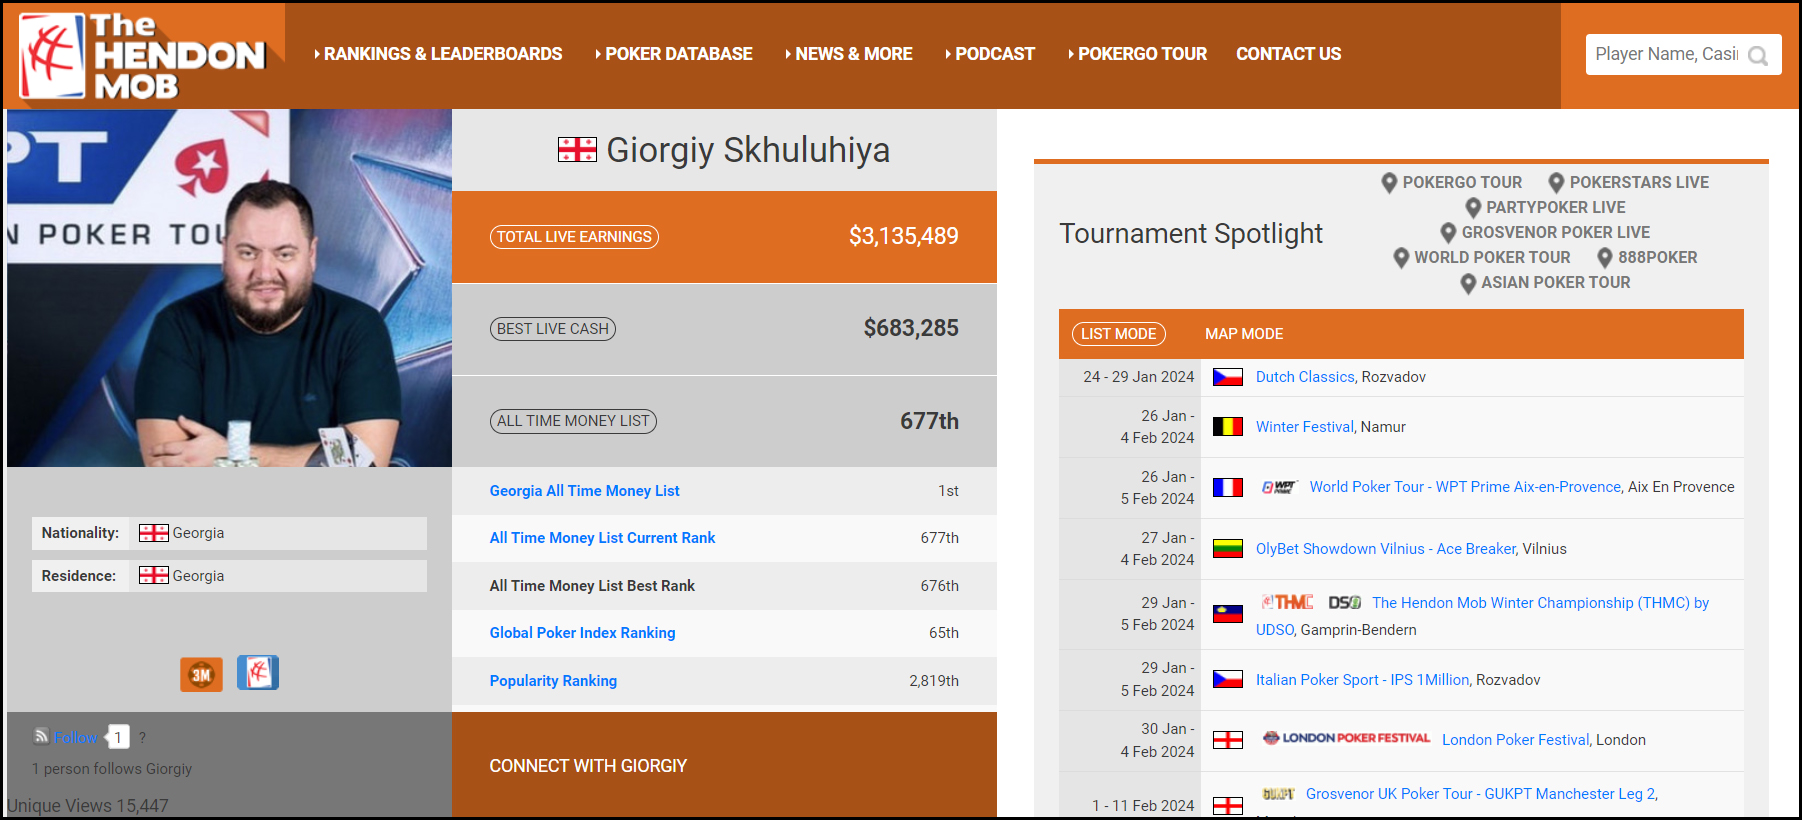This screenshot has width=1802, height=820.
Task: Click the London Poker Festival logo
Action: (x=1346, y=739)
